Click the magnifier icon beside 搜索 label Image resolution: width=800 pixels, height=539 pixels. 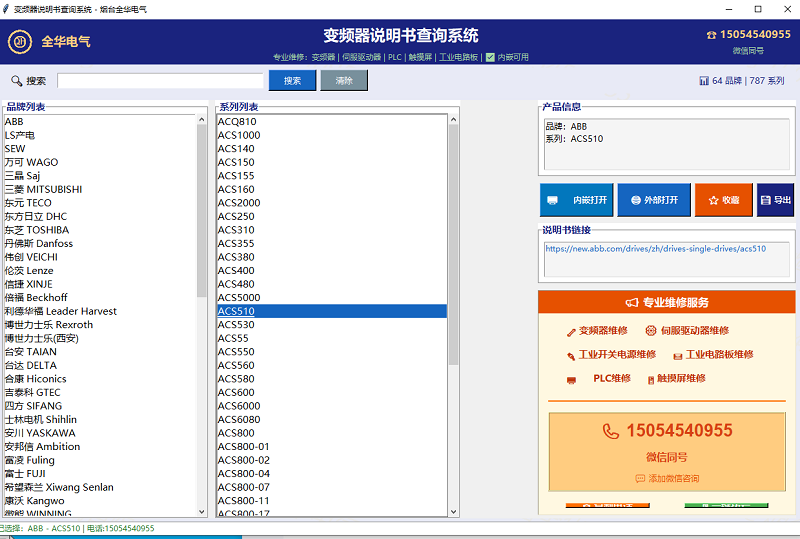(x=16, y=81)
